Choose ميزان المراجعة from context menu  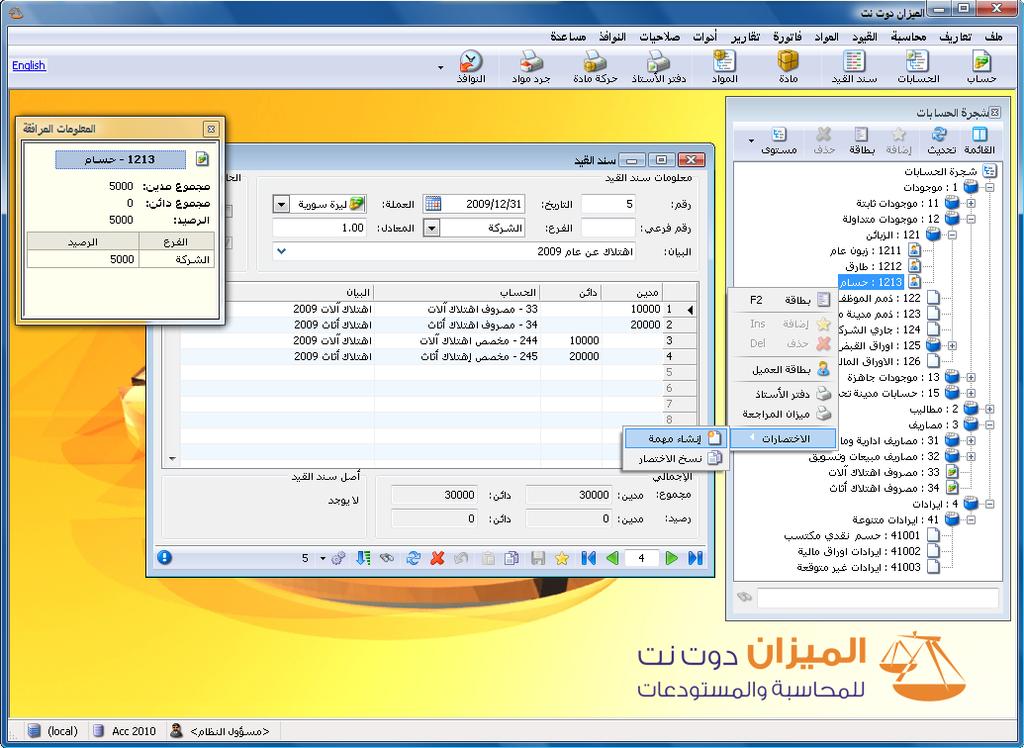782,414
